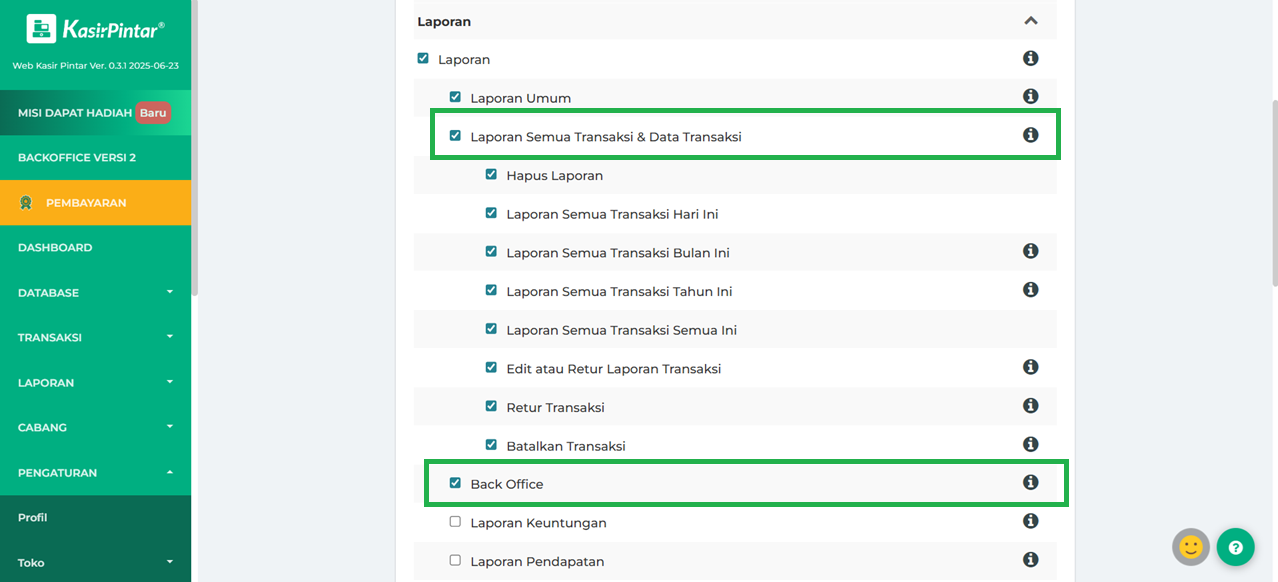Click info icon for Retur Transaksi

1030,406
